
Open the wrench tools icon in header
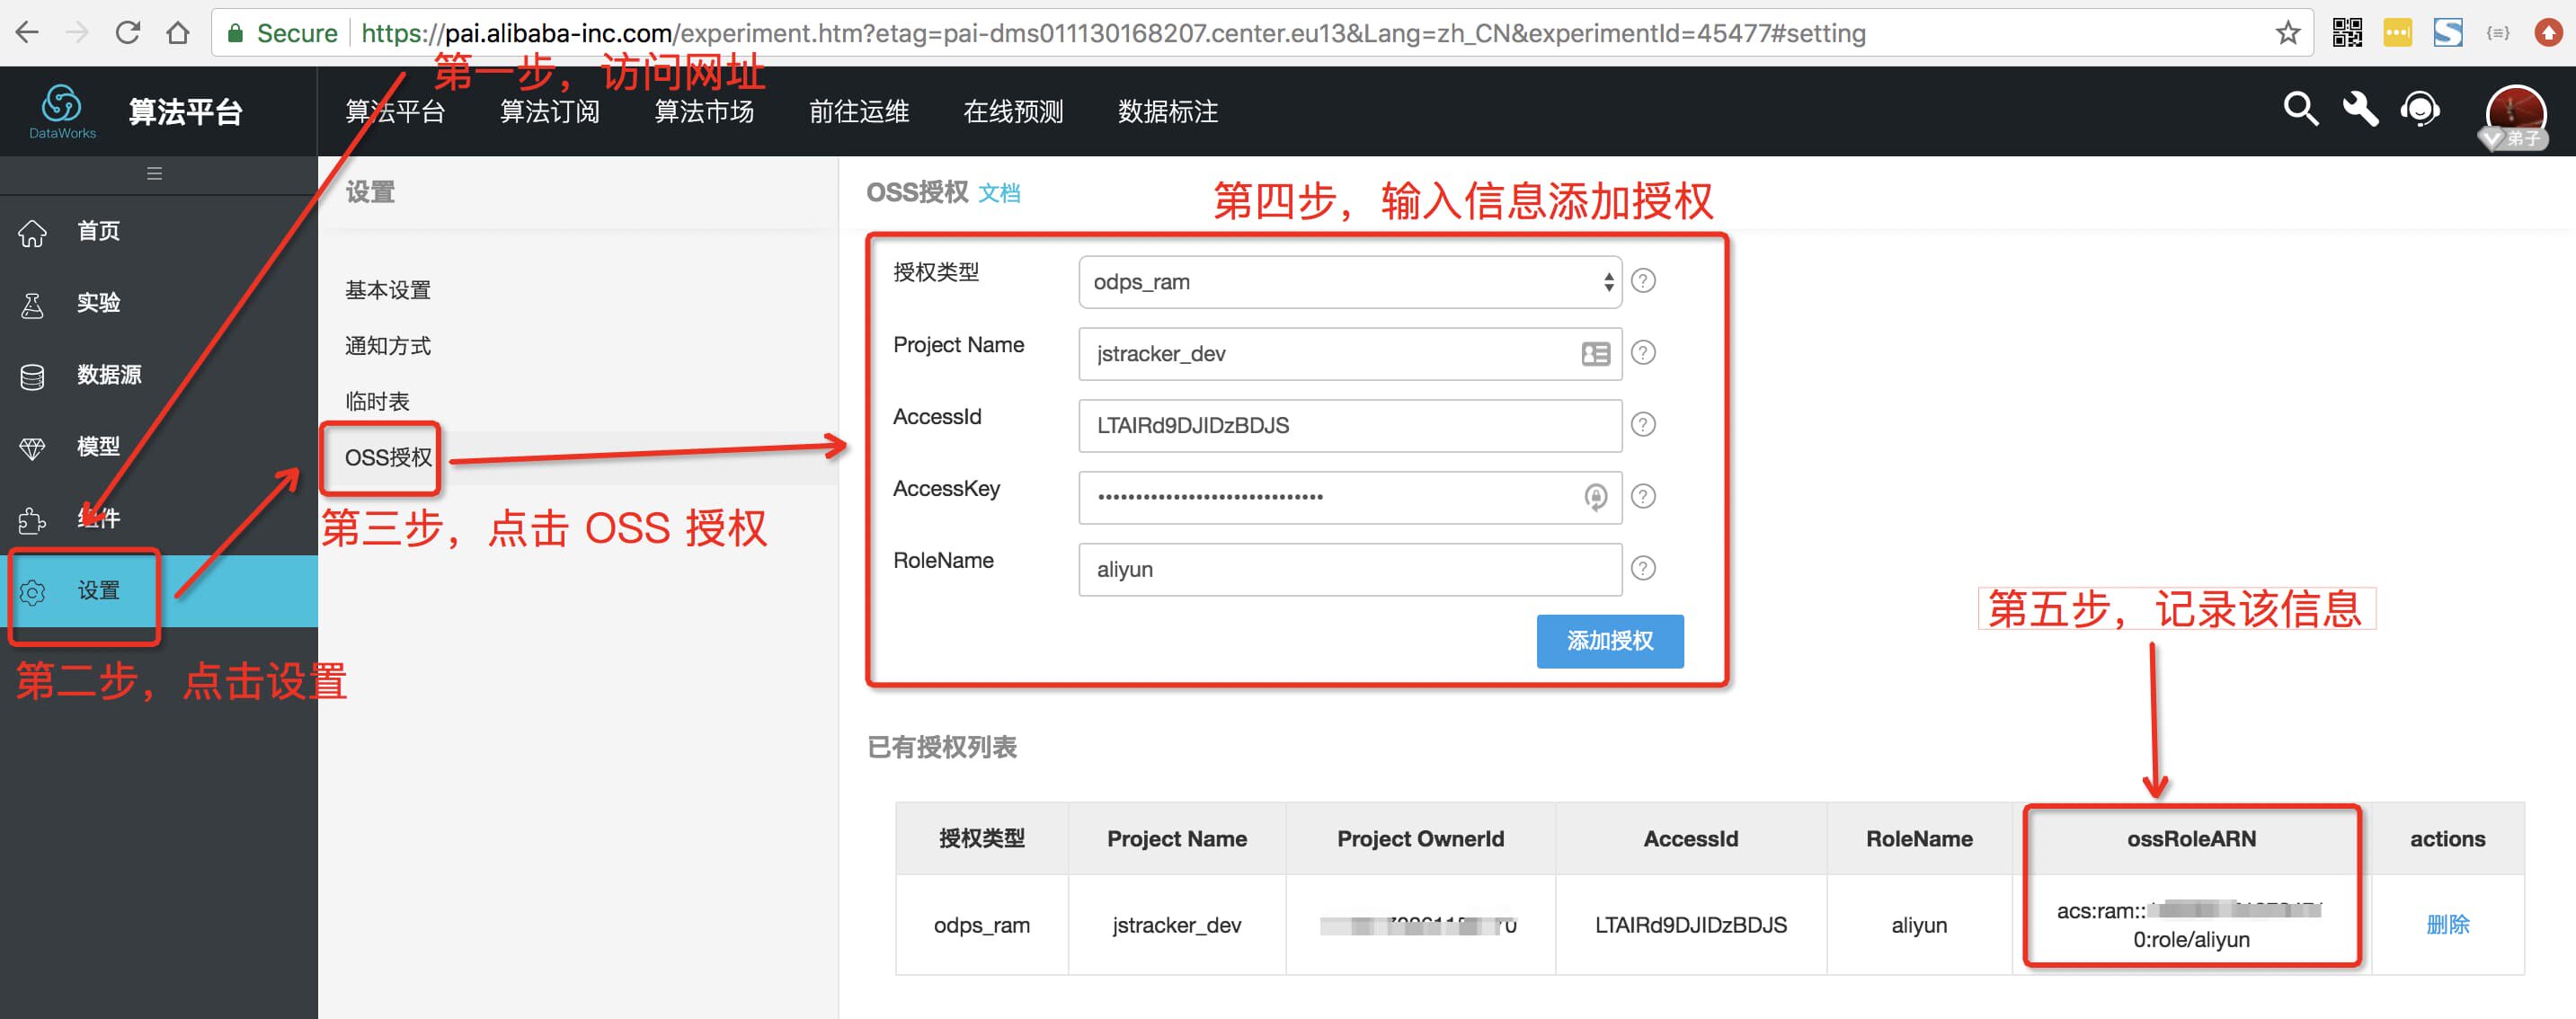pos(2360,108)
